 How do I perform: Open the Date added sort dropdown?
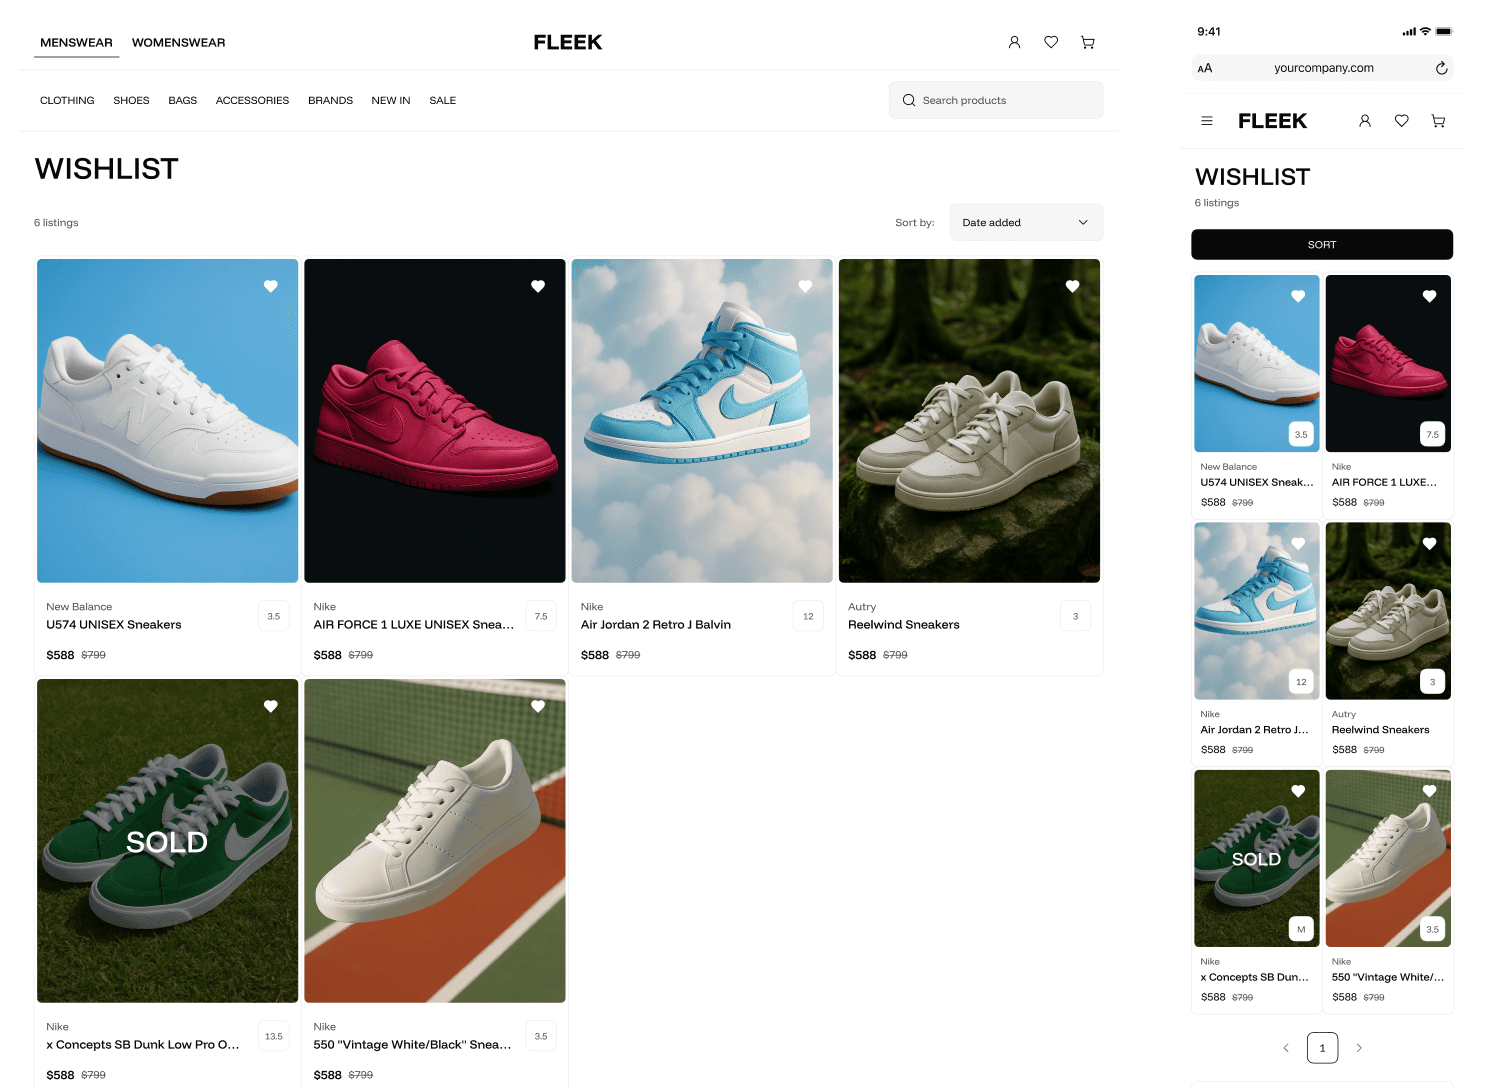1026,222
